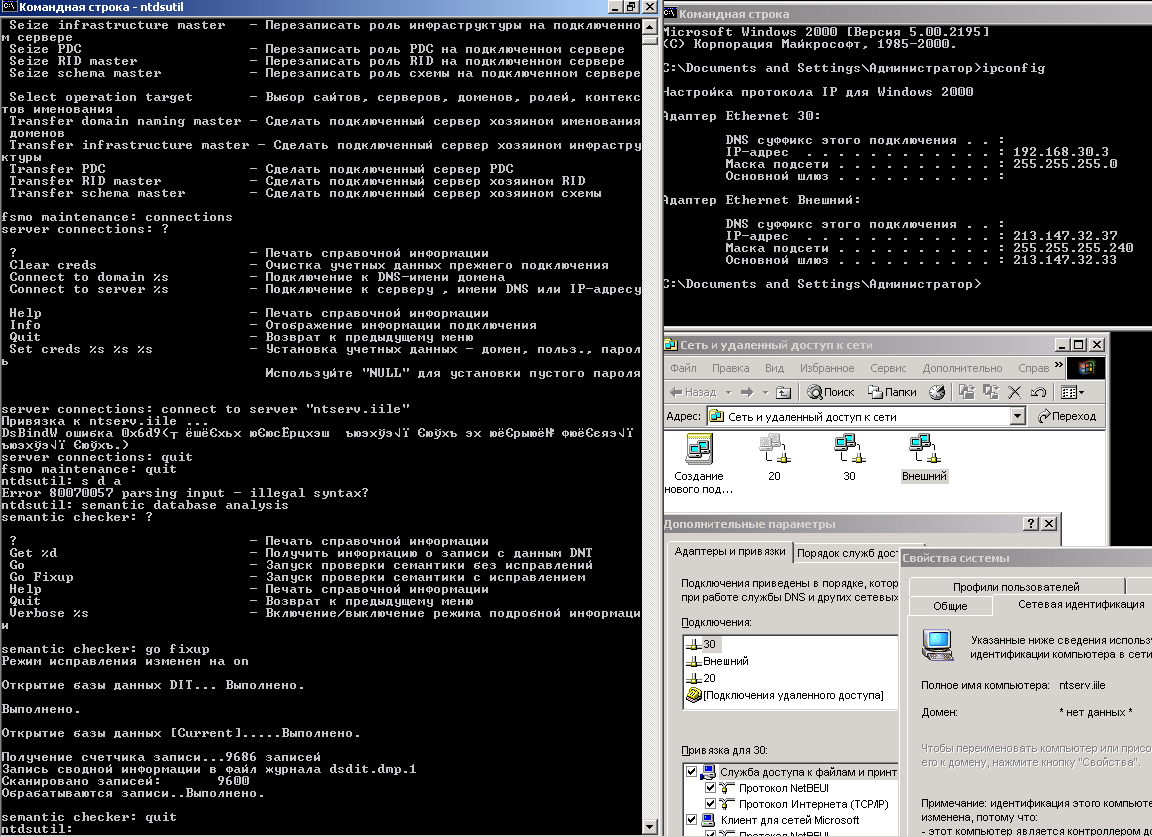Click the folder icon in the address bar

point(716,417)
